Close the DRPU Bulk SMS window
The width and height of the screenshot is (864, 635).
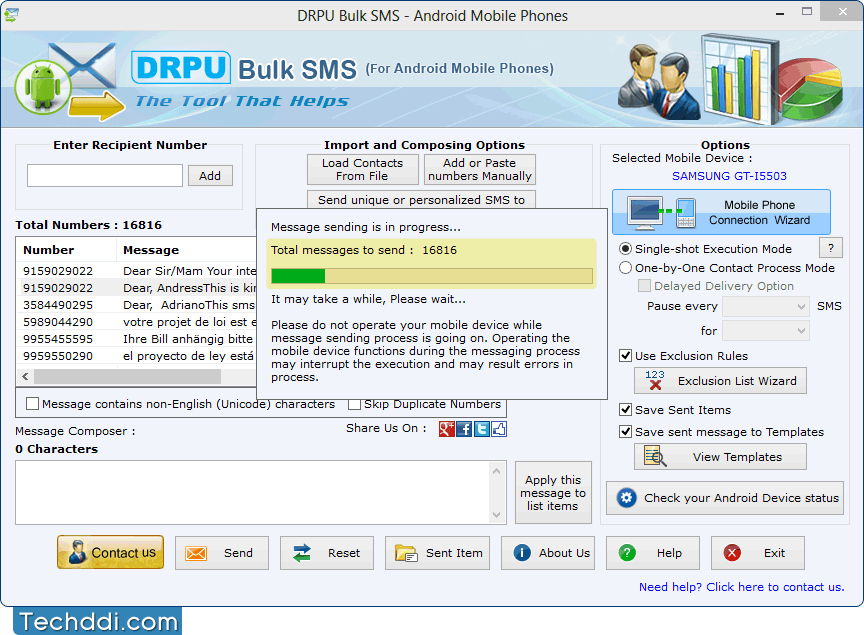point(843,12)
